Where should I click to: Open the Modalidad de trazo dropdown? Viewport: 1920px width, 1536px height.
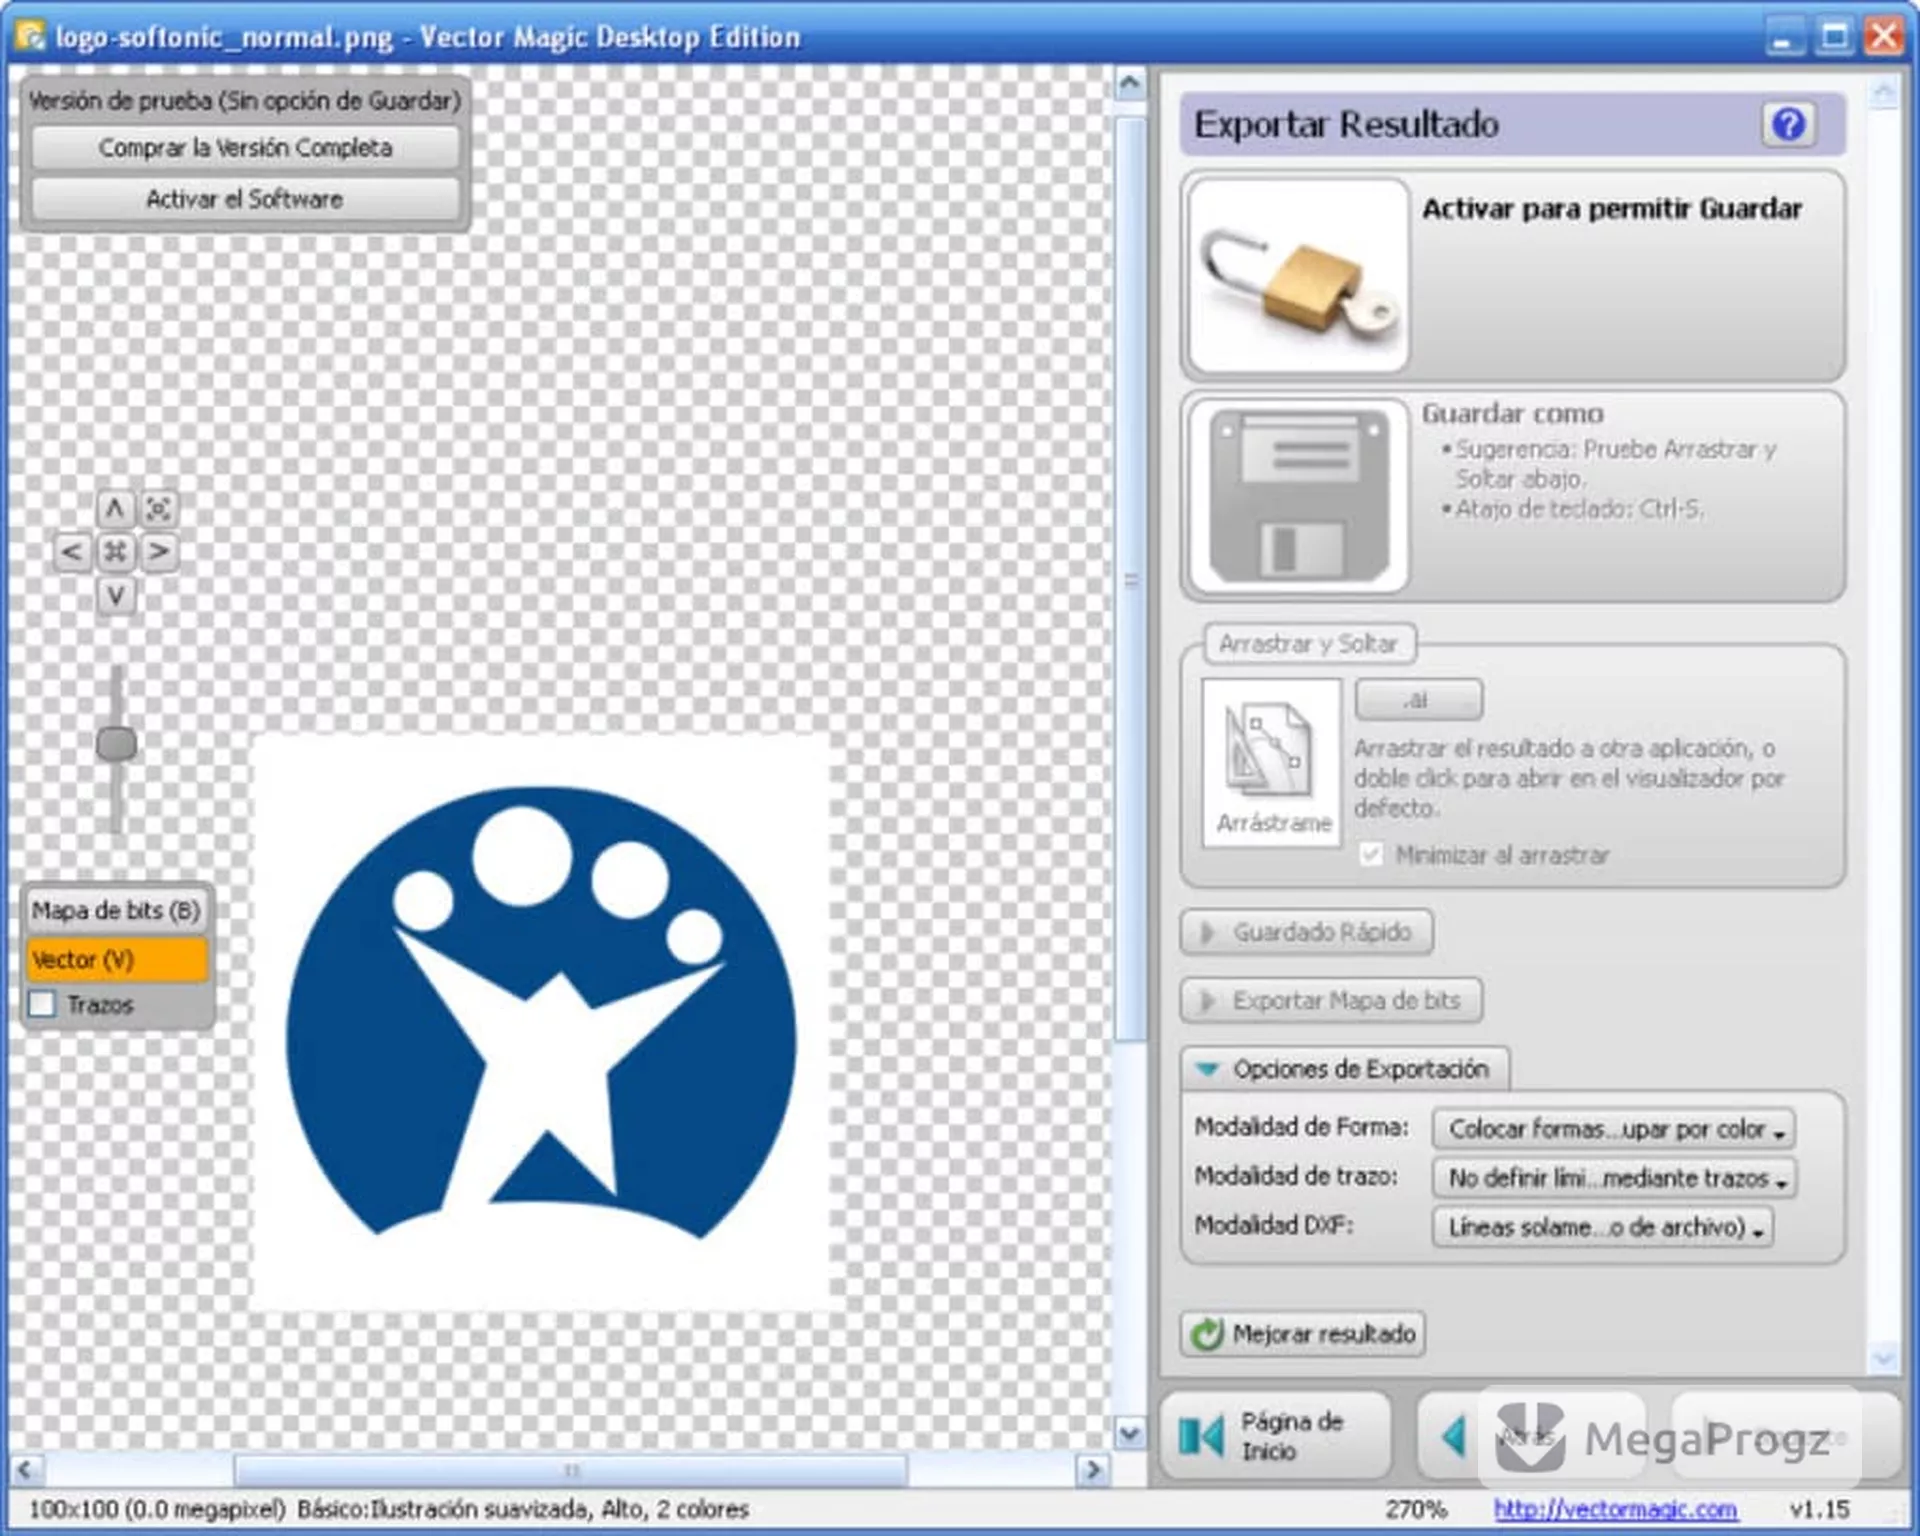pos(1613,1178)
